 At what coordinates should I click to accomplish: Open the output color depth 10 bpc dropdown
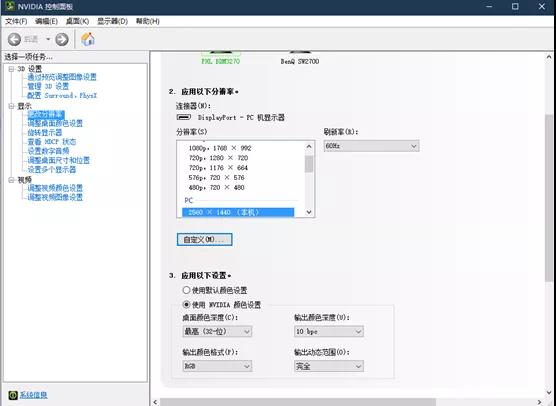coord(328,332)
